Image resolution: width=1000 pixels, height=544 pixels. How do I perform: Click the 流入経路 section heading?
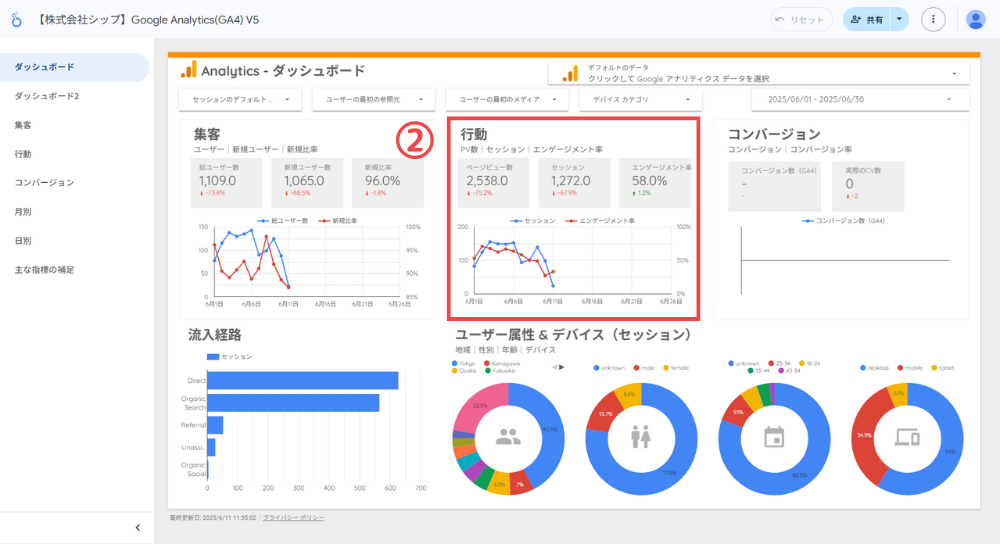point(215,335)
